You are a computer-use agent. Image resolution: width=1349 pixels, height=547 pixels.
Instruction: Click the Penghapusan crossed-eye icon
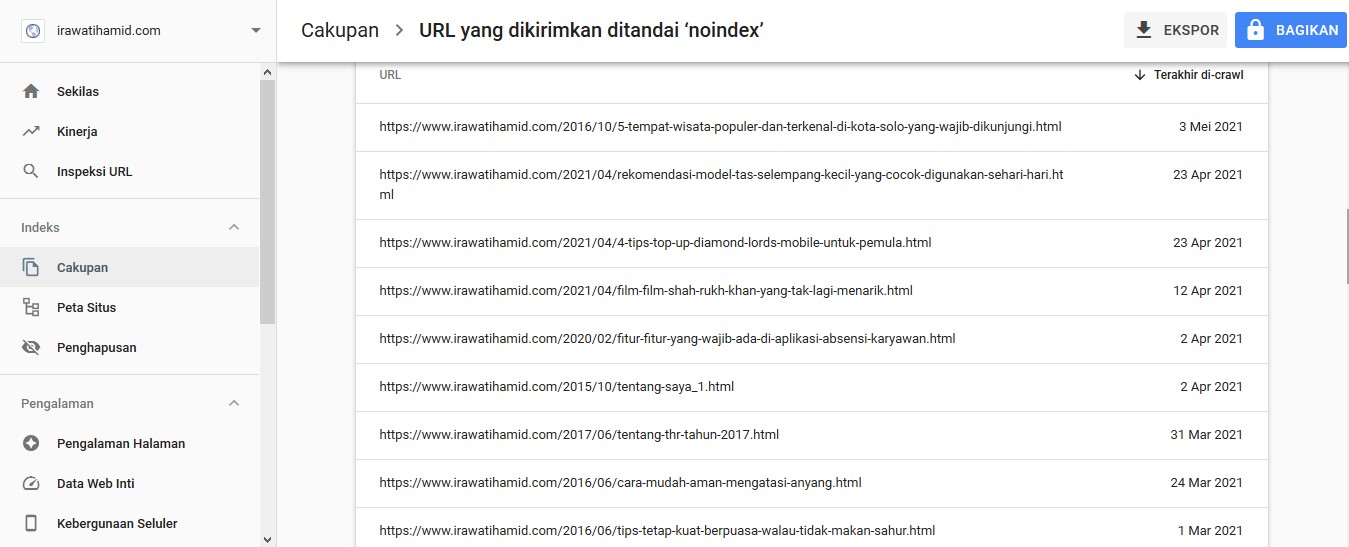(31, 347)
